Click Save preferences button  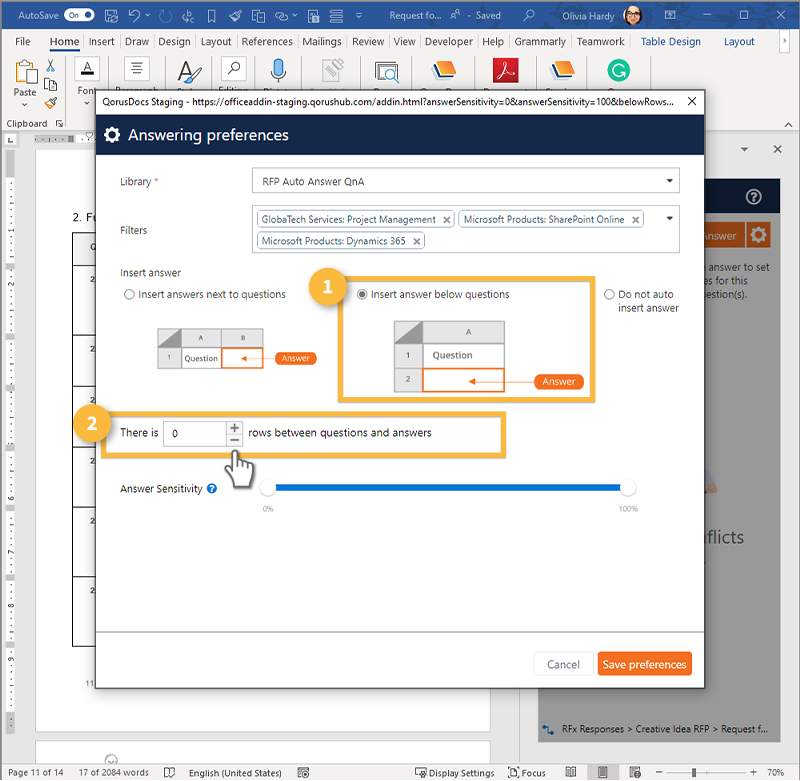pyautogui.click(x=644, y=664)
